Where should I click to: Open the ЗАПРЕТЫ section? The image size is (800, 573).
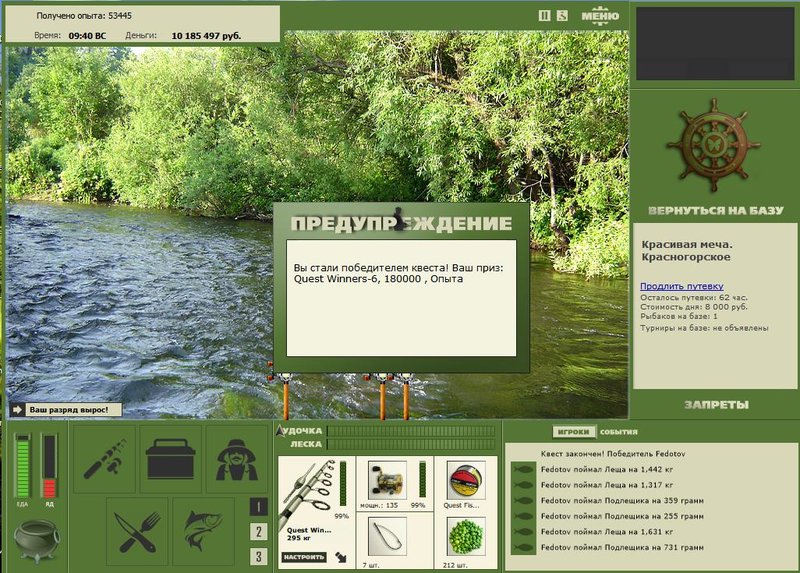[716, 405]
